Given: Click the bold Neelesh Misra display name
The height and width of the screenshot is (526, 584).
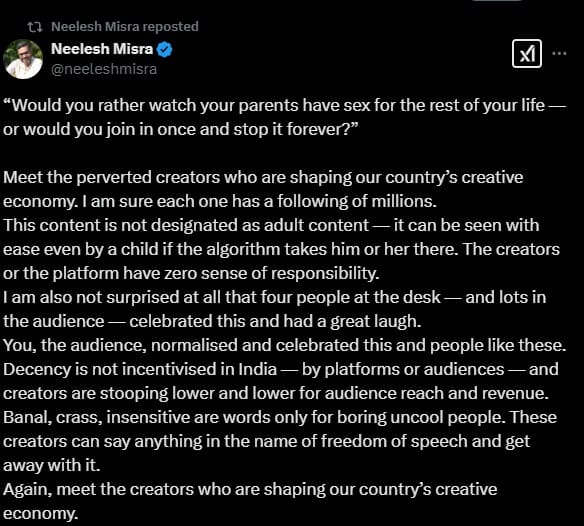Looking at the screenshot, I should coord(102,49).
